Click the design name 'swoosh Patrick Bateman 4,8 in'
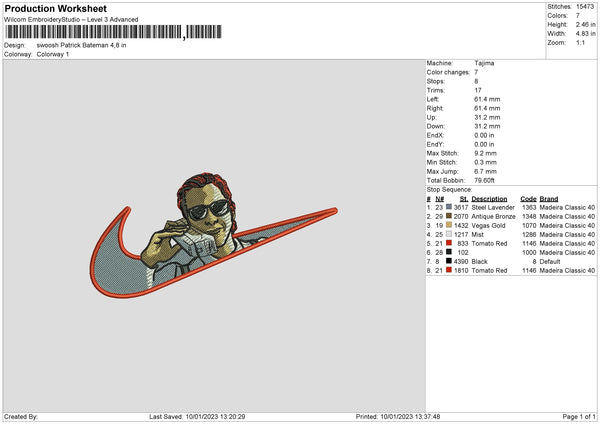Viewport: 600px width, 424px height. tap(82, 45)
